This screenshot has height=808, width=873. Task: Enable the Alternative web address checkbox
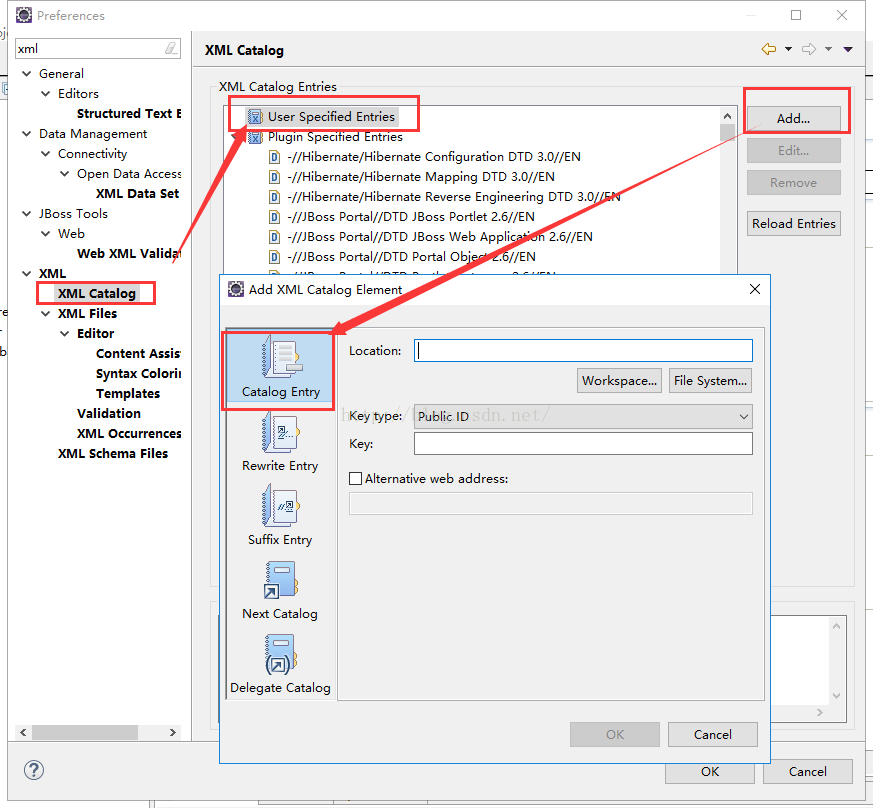[x=355, y=478]
